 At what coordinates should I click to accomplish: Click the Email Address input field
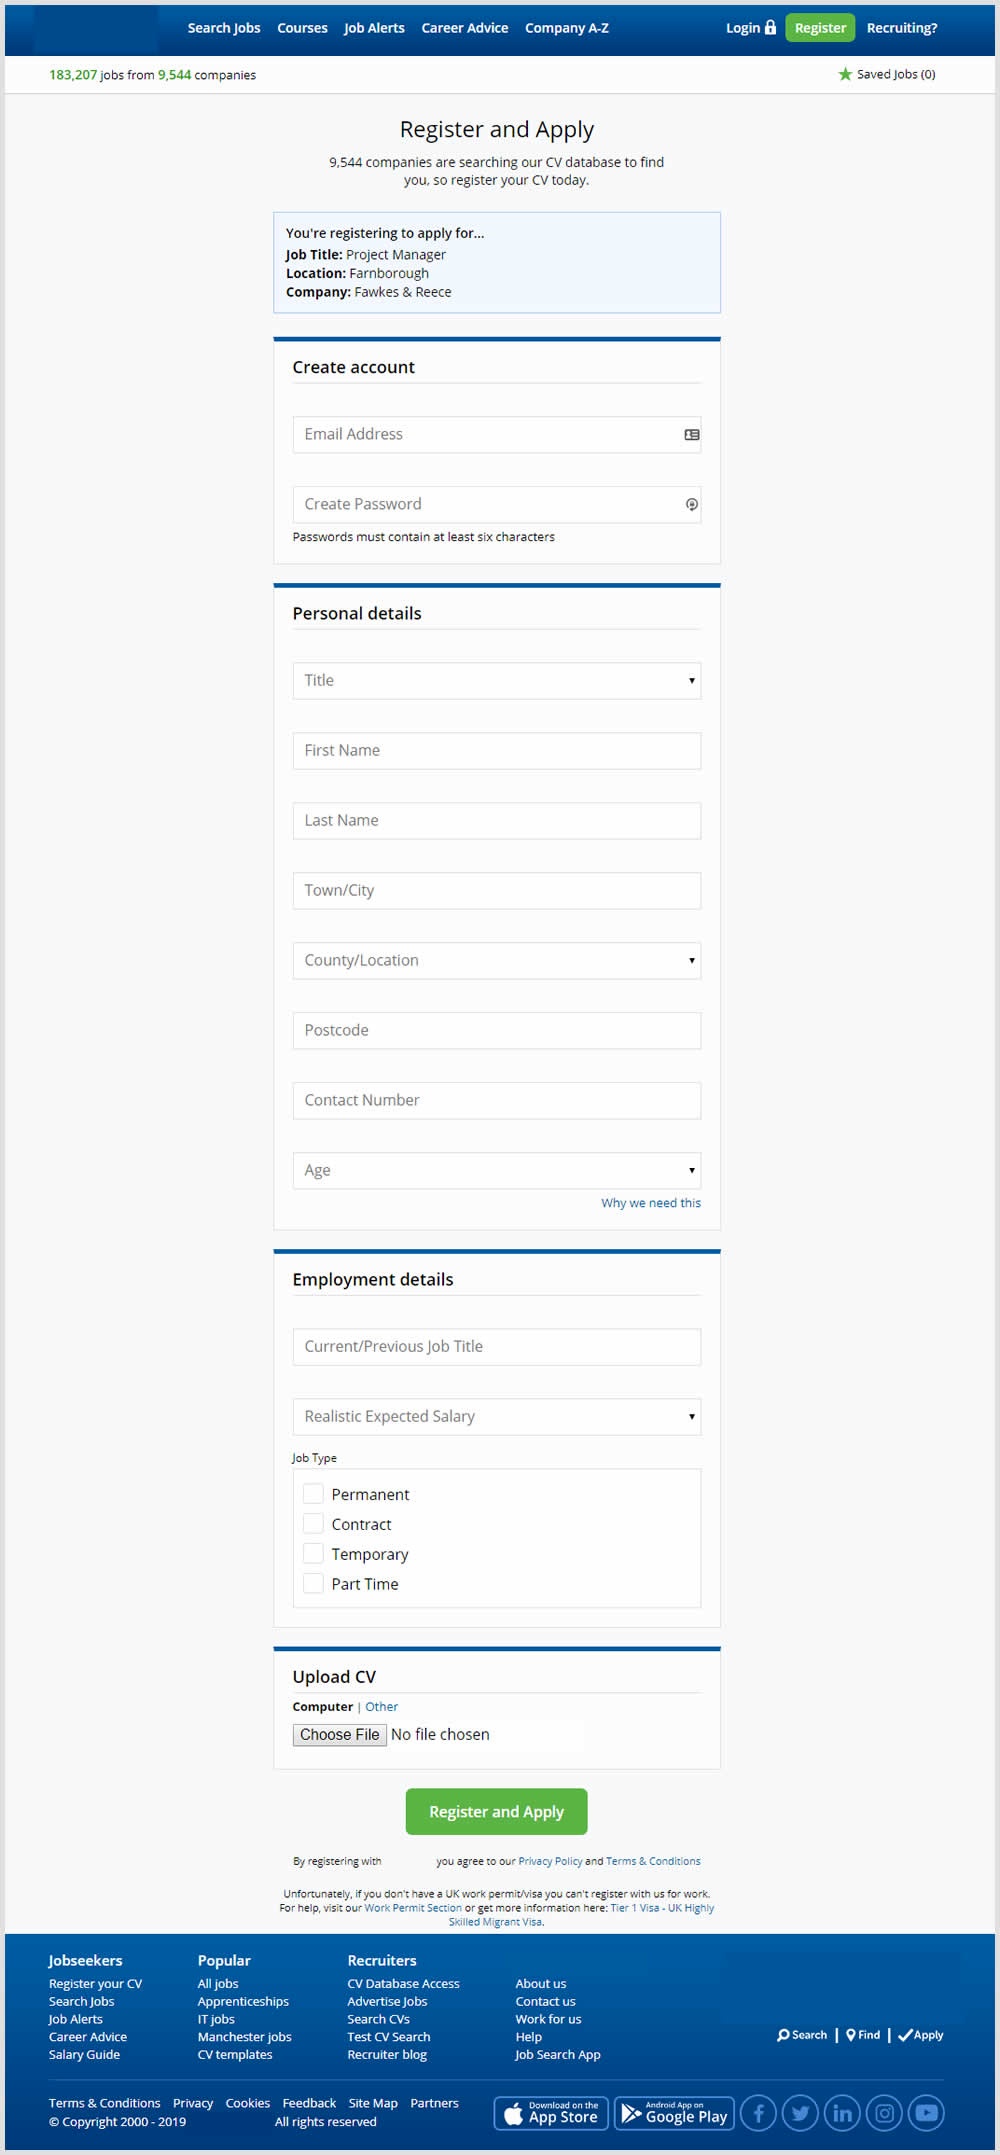(486, 435)
